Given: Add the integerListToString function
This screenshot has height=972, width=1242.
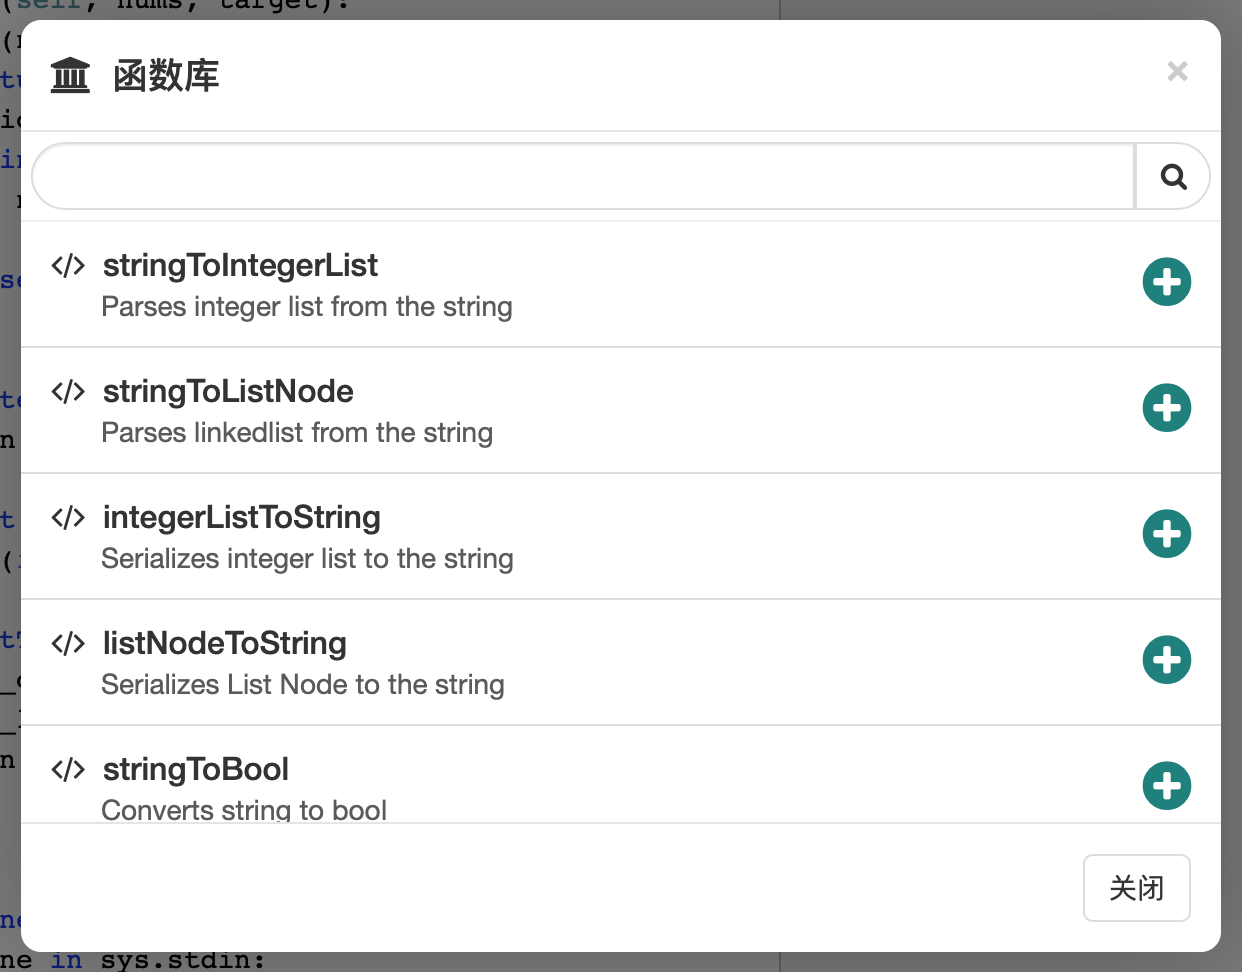Looking at the screenshot, I should 1166,534.
